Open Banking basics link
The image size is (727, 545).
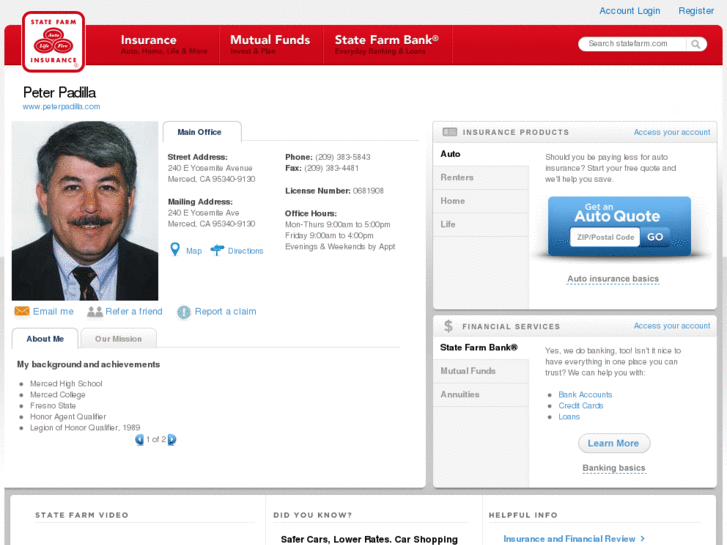[x=614, y=468]
